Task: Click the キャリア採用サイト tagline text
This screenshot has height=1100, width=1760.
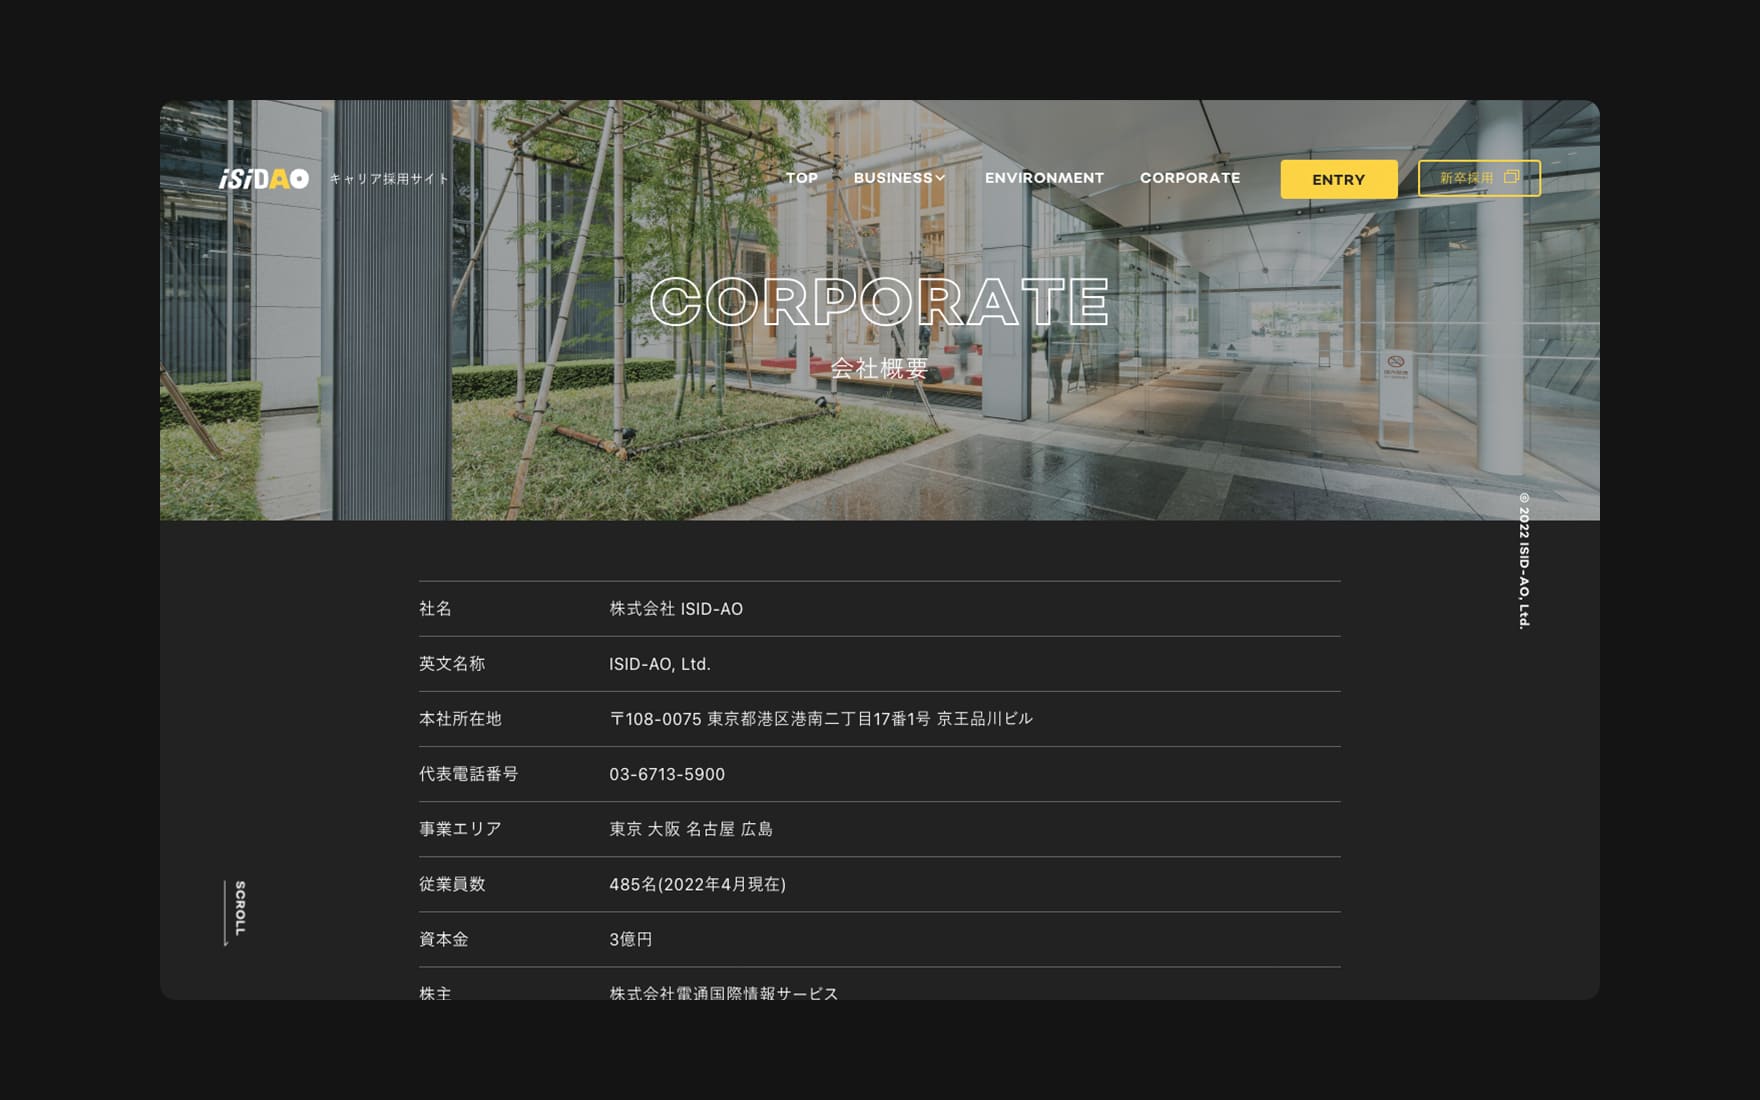Action: pyautogui.click(x=389, y=179)
